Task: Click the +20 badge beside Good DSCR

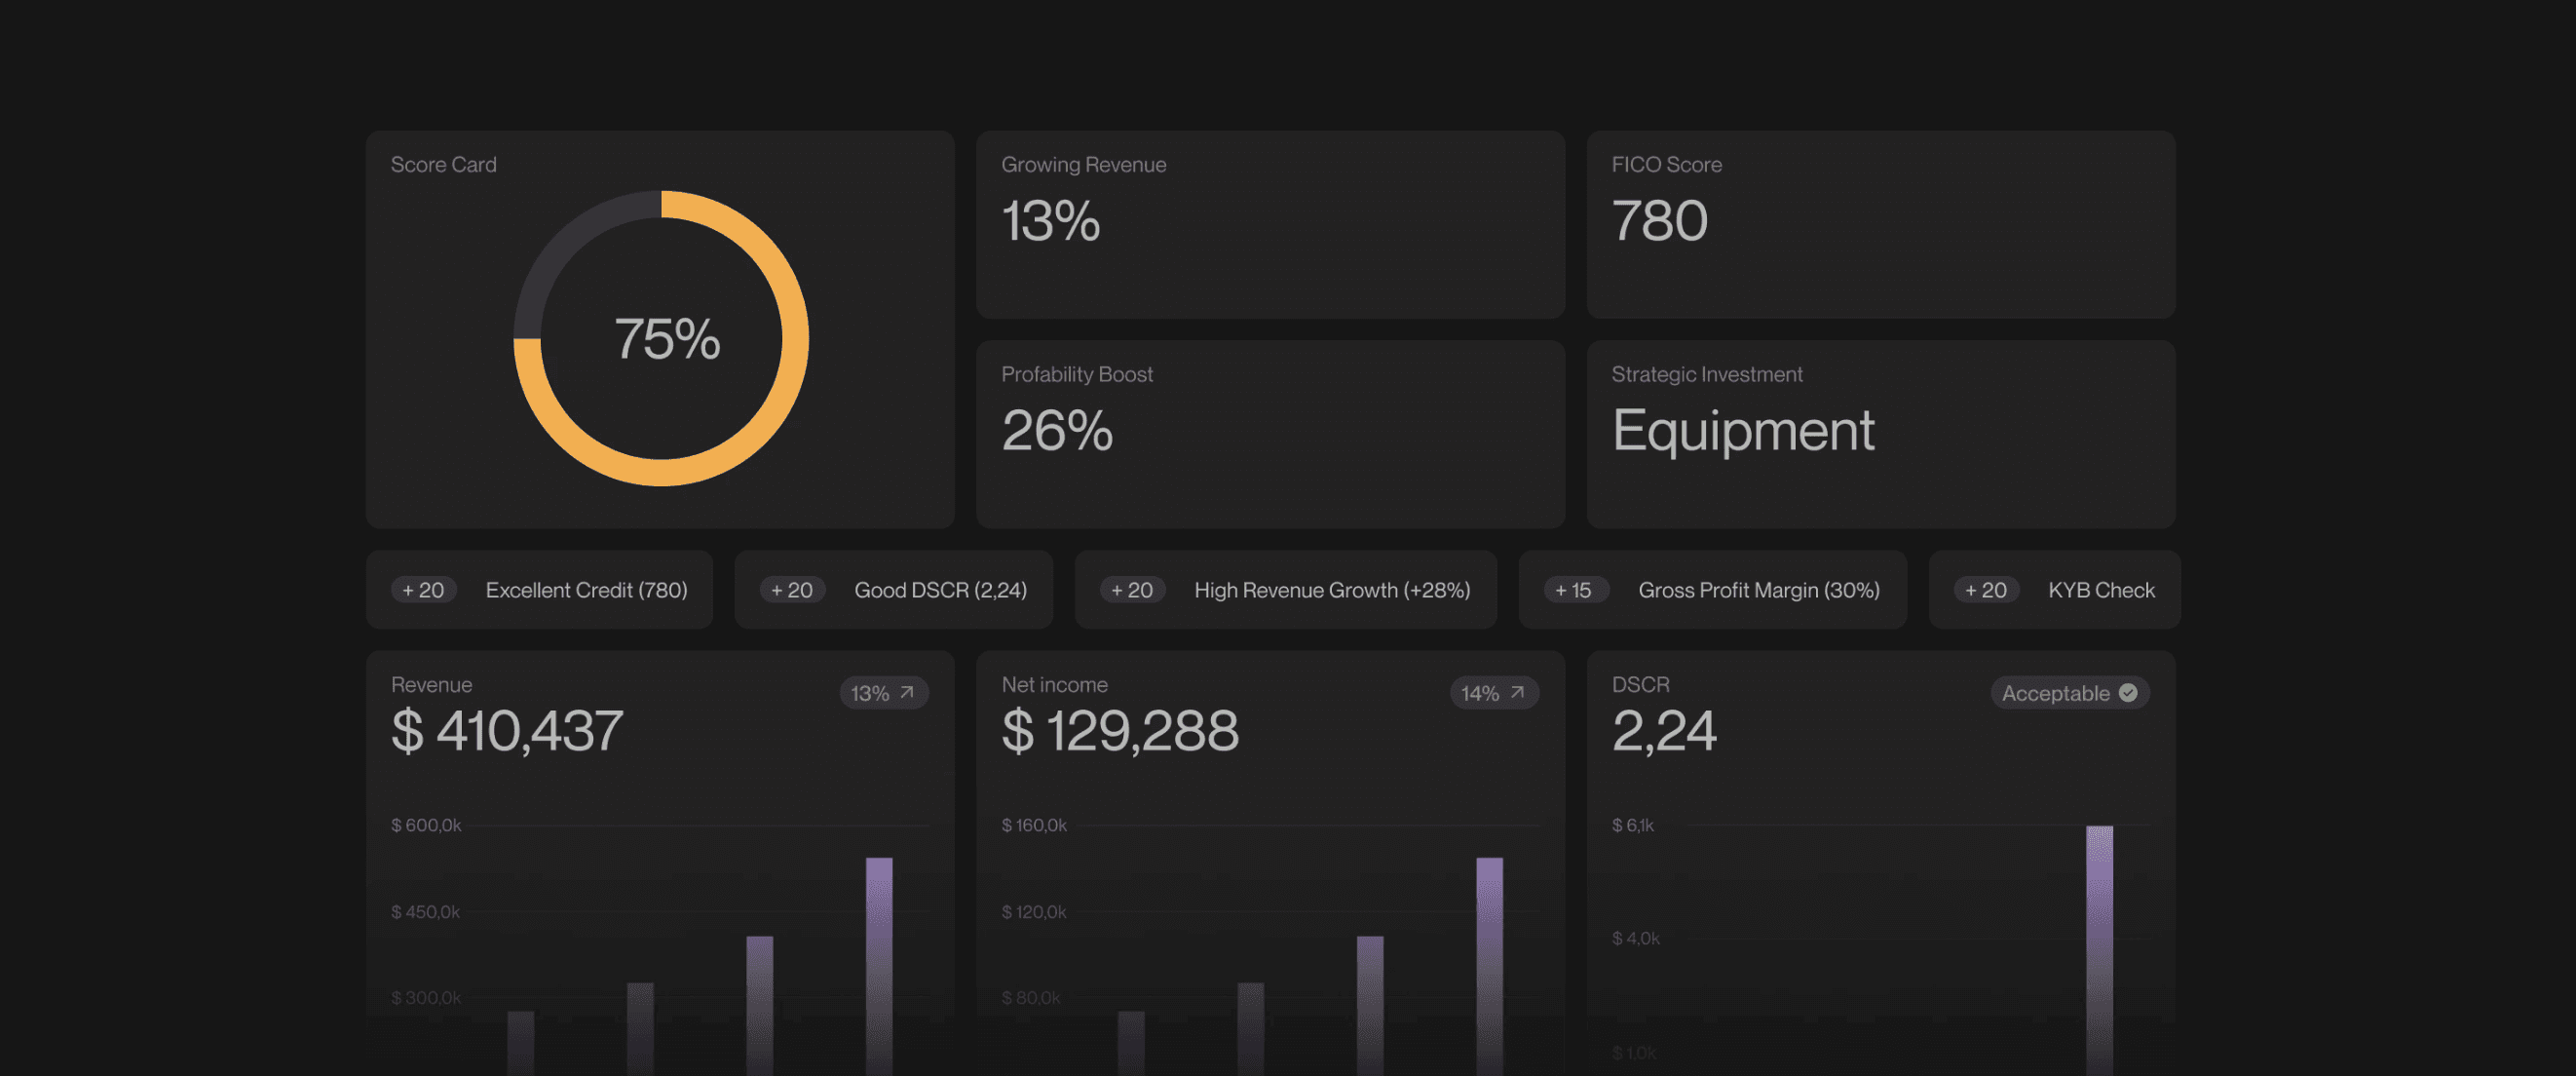Action: coord(792,590)
